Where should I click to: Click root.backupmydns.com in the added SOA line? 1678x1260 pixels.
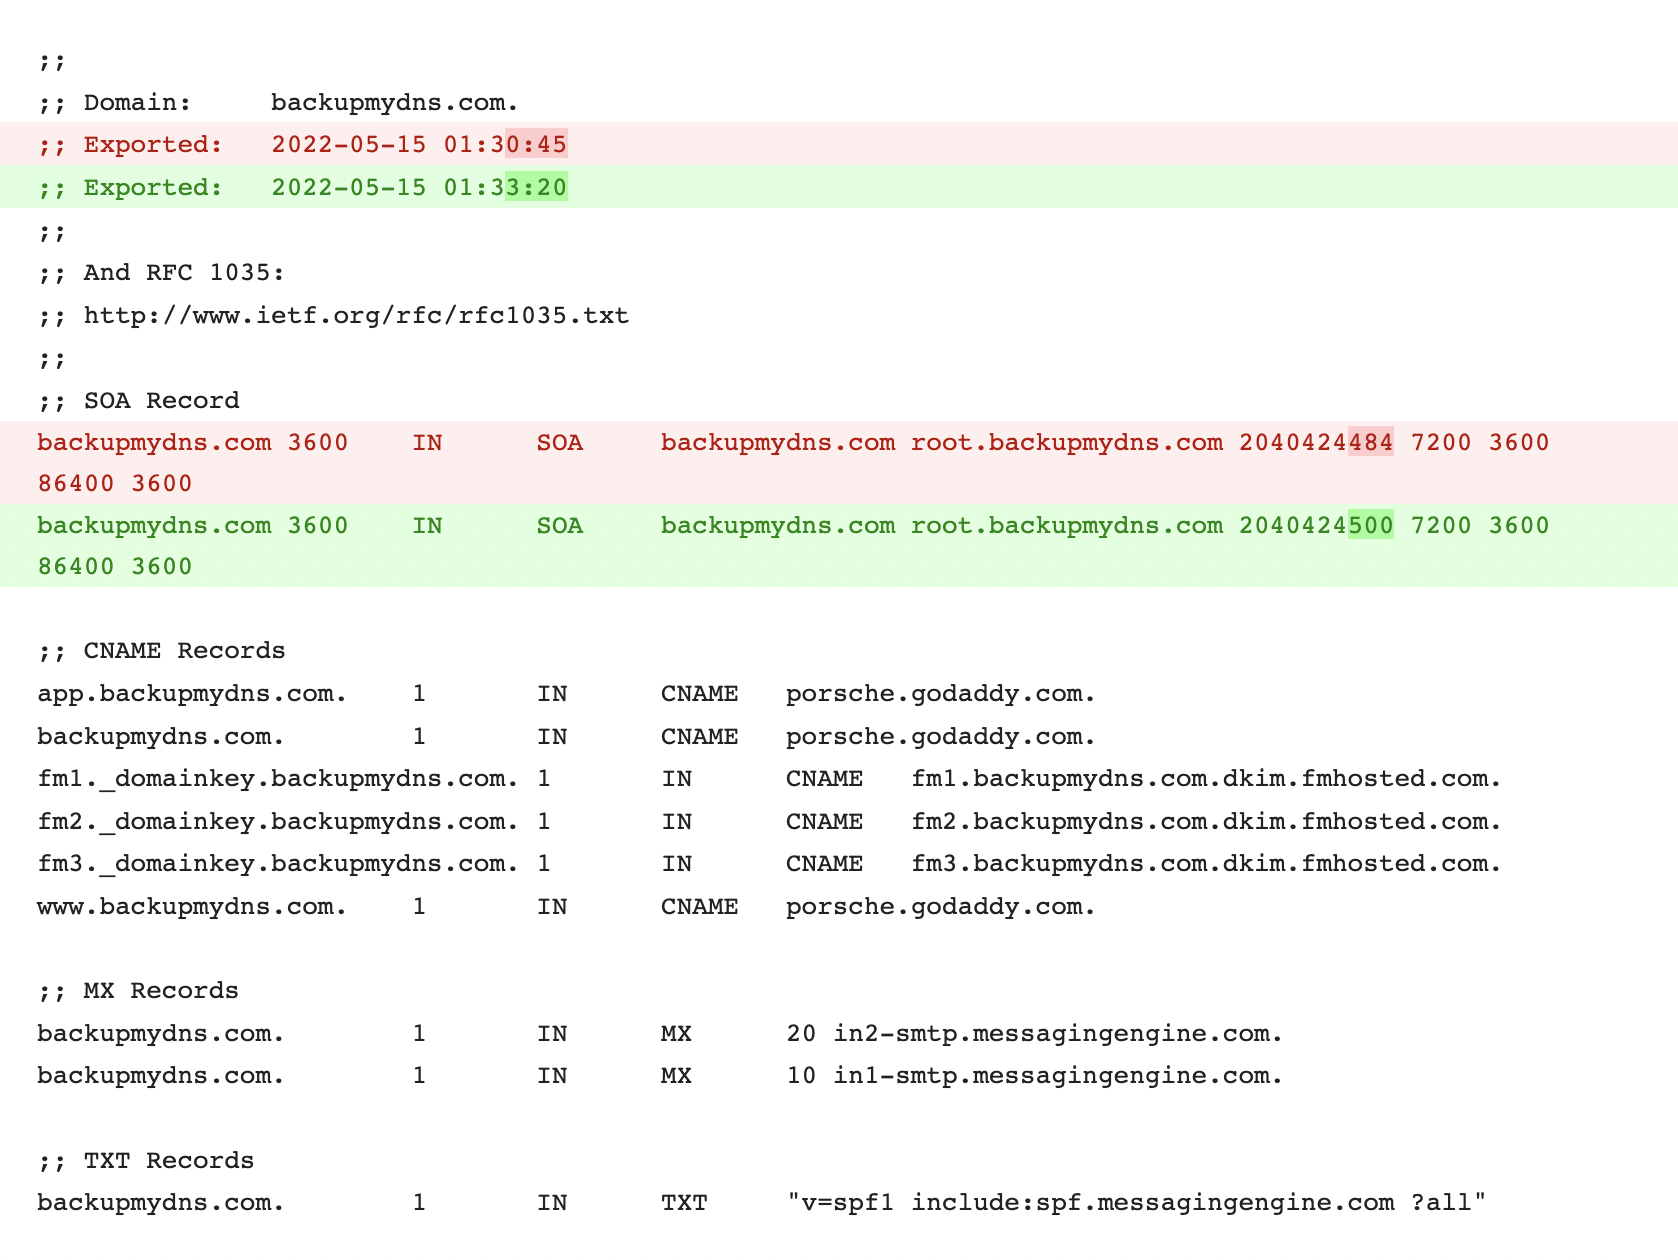1067,525
